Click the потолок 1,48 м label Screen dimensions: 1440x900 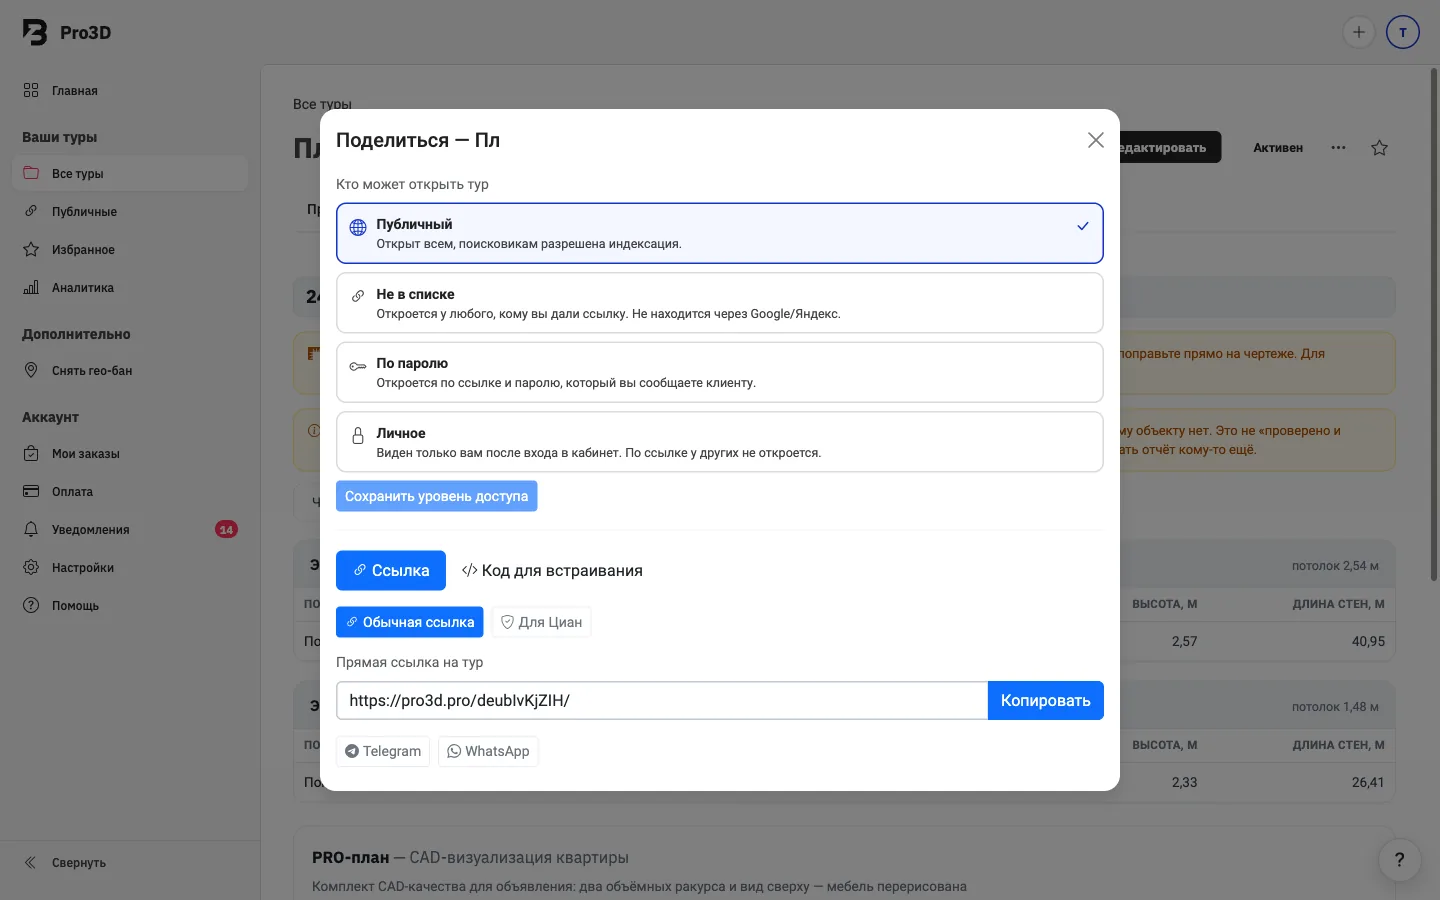(1335, 707)
